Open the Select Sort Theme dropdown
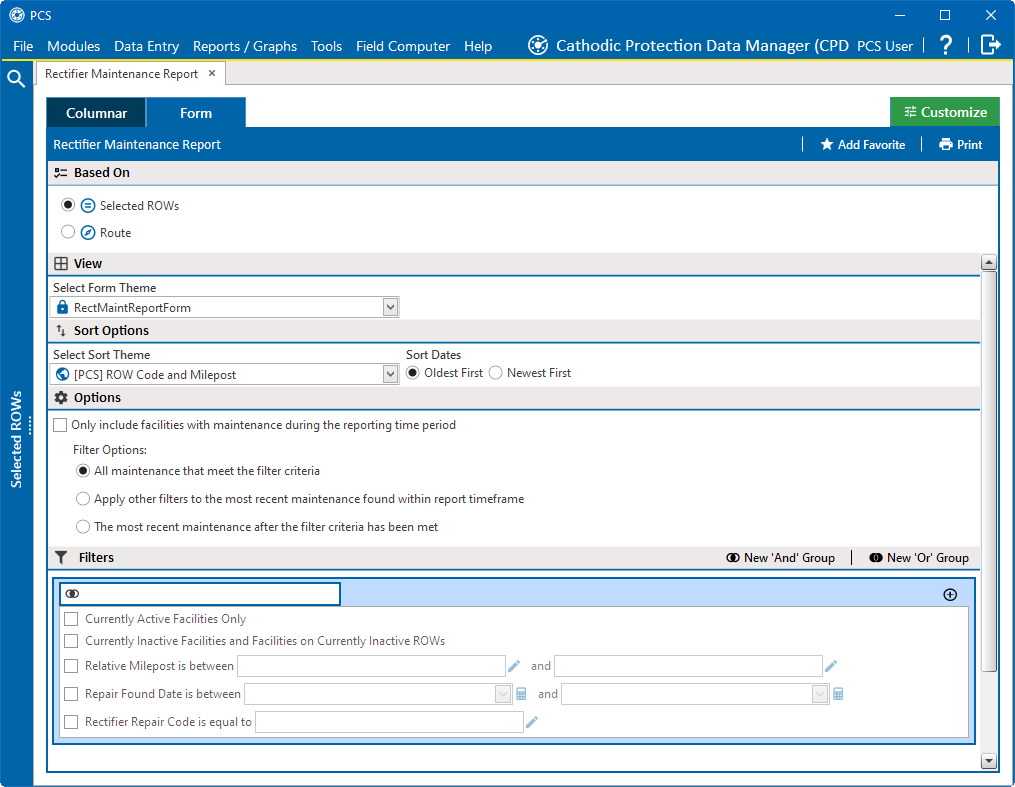 [390, 374]
